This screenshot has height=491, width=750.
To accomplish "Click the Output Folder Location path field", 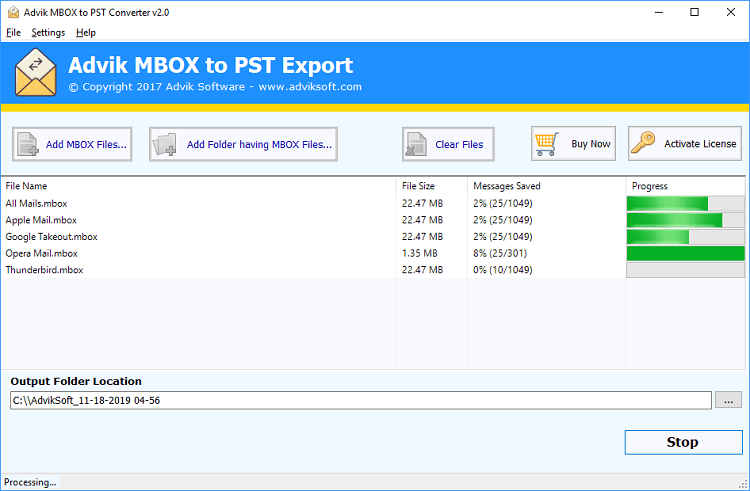I will (361, 400).
